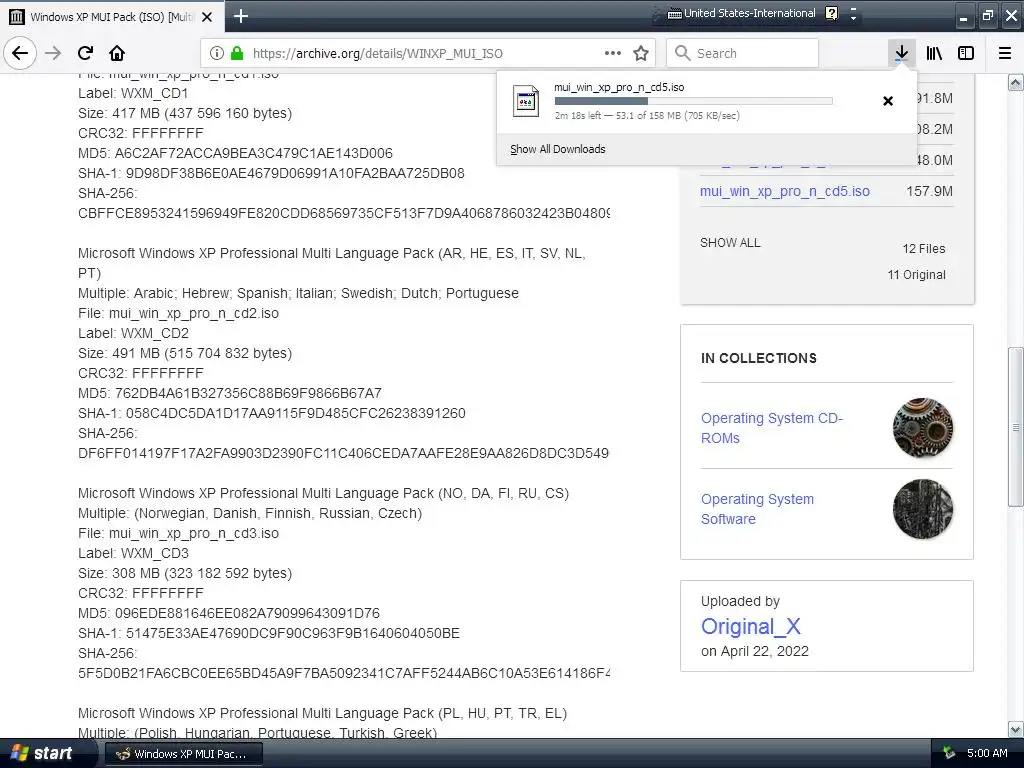
Task: Click the vertical scrollbar thumb
Action: [x=1016, y=427]
